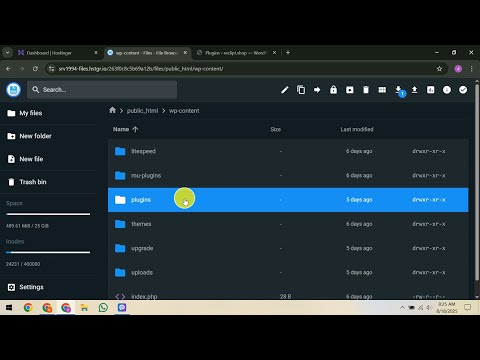Close the Dashboard Hostinger tab
The image size is (480, 360).
[x=96, y=53]
